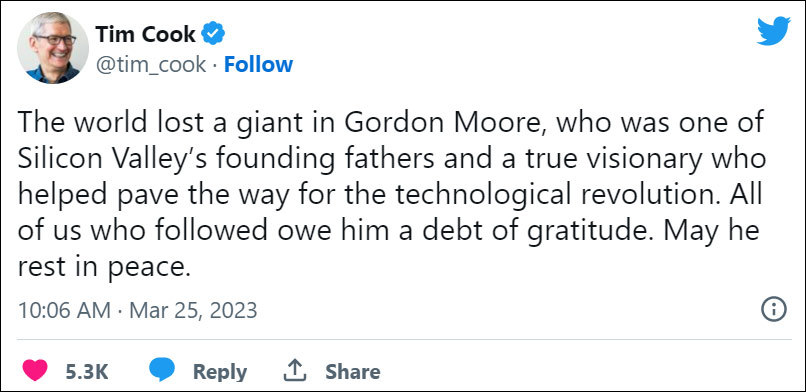
Task: Open Tim Cook's profile photo
Action: [53, 47]
